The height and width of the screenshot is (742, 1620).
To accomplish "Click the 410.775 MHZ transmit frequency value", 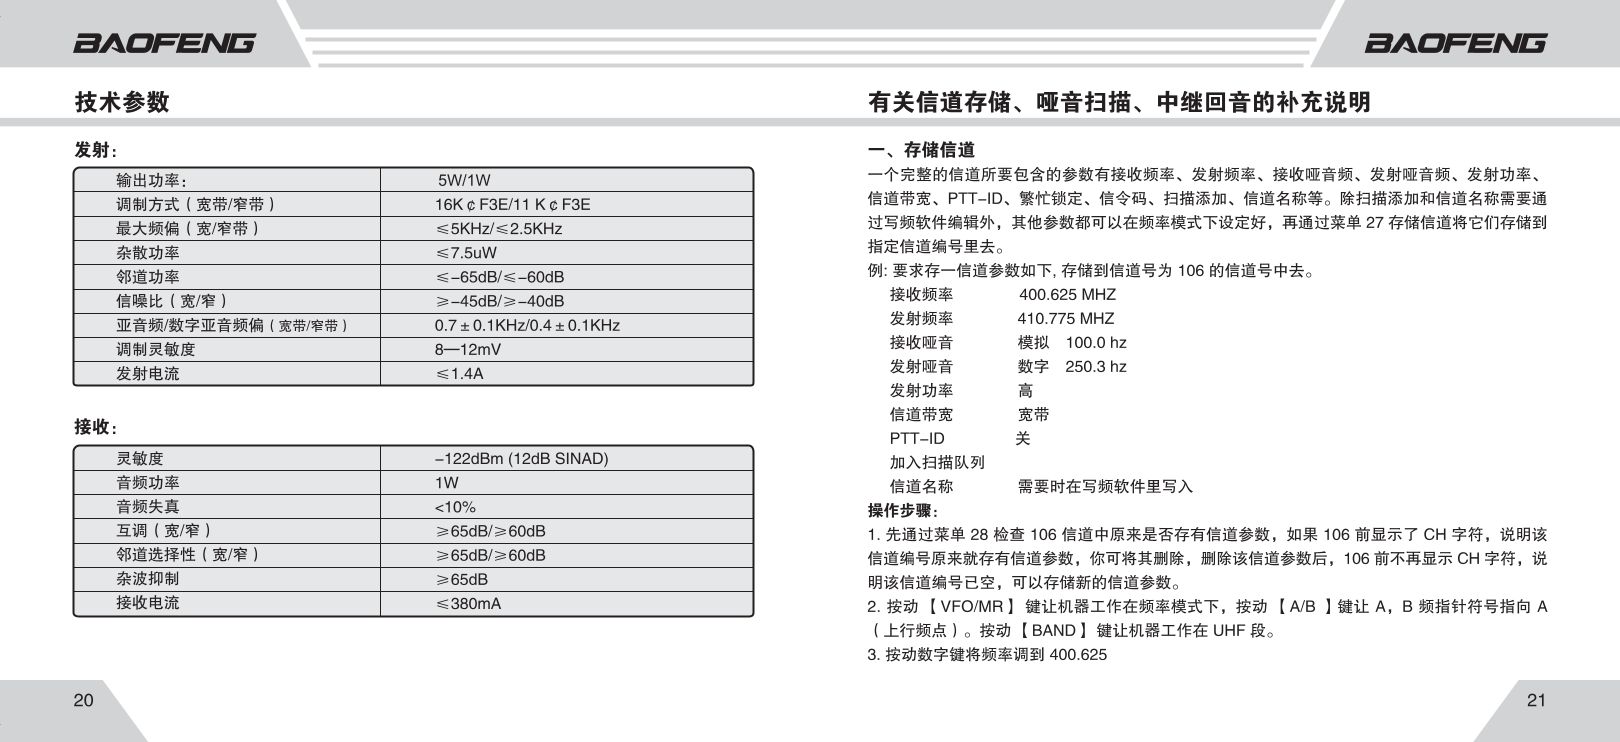I will tap(1065, 319).
